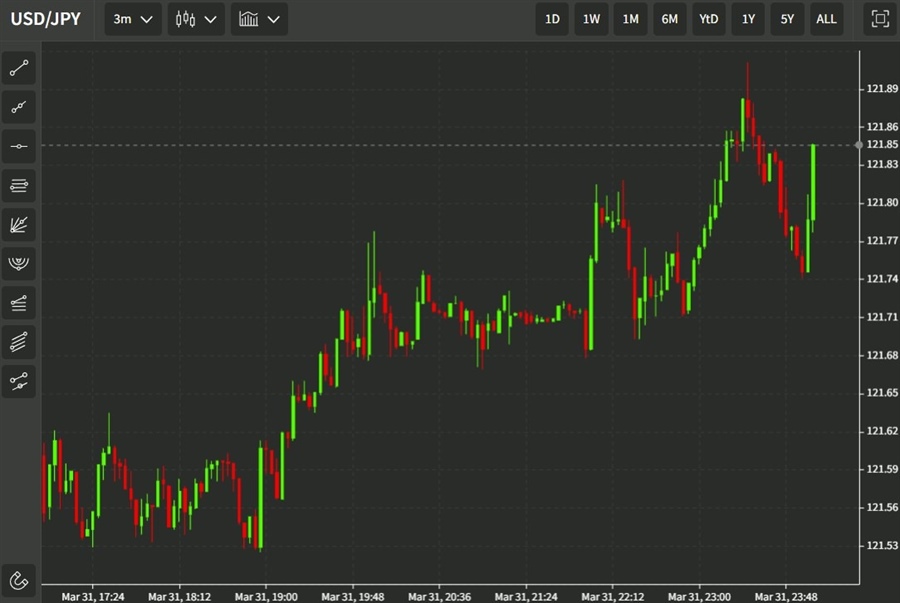Click the Mar 31, 23:48 time label

786,597
